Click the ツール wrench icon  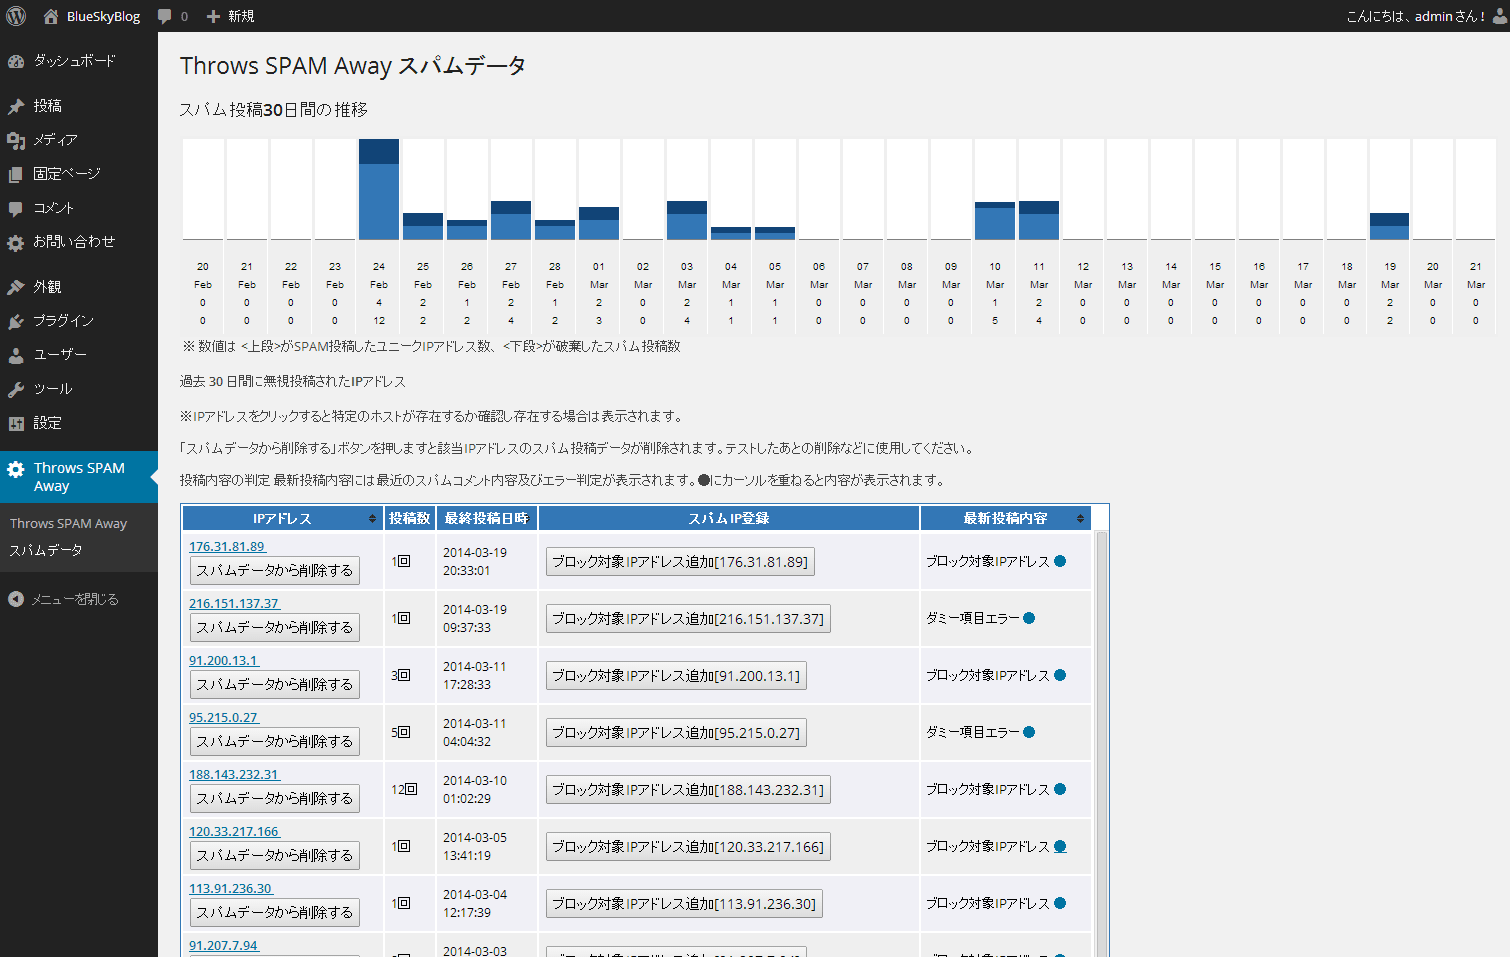coord(16,389)
